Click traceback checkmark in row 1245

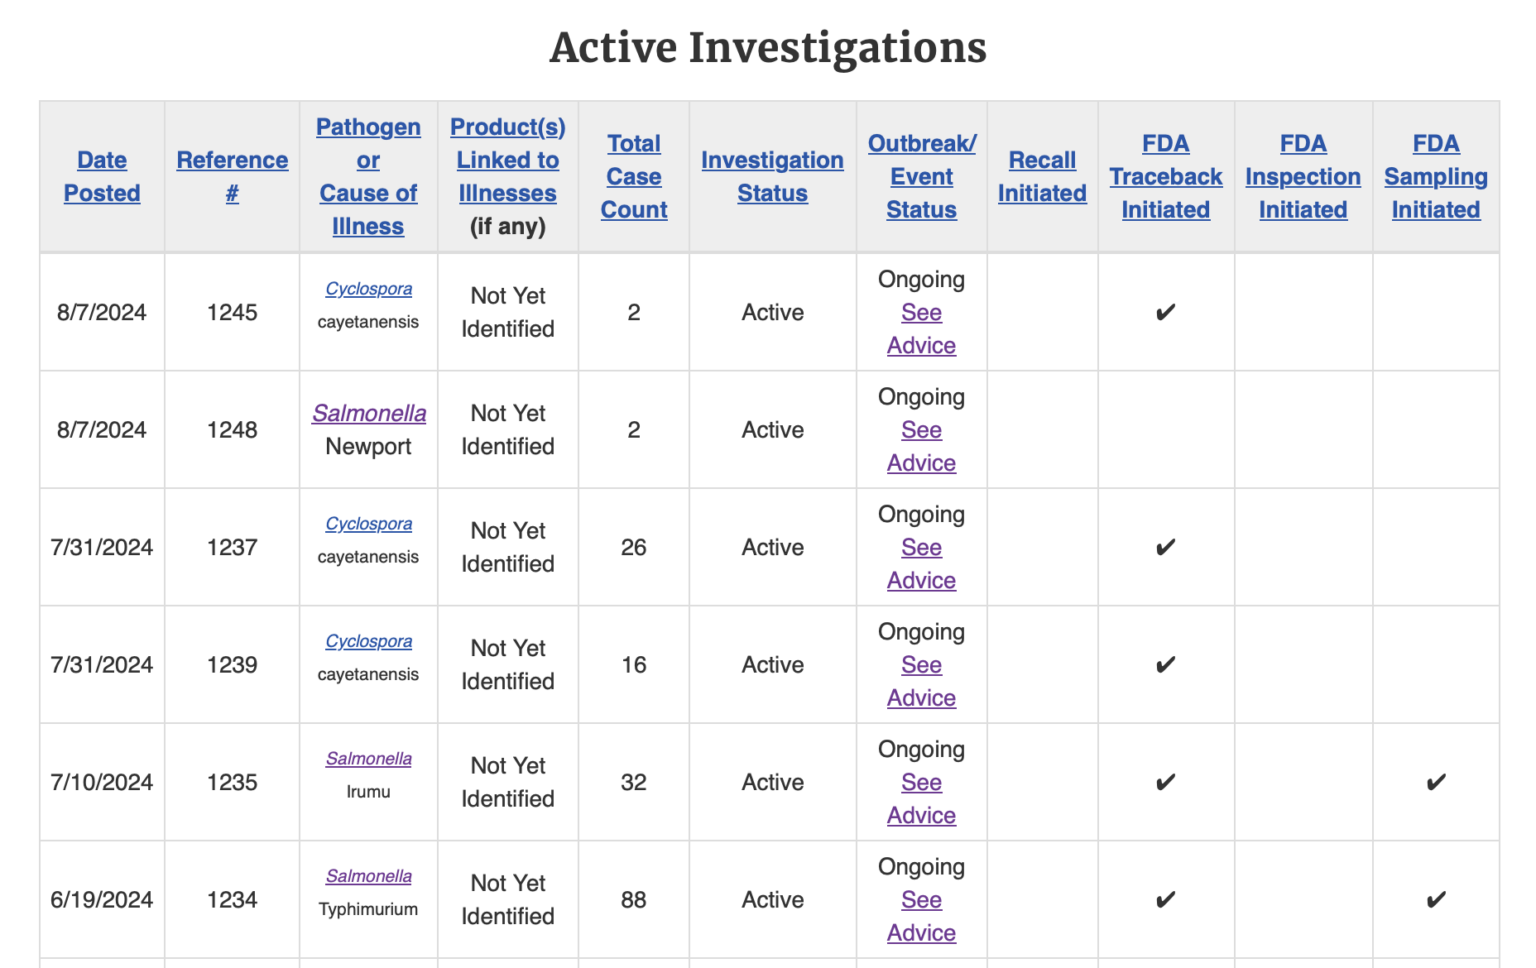(x=1166, y=313)
